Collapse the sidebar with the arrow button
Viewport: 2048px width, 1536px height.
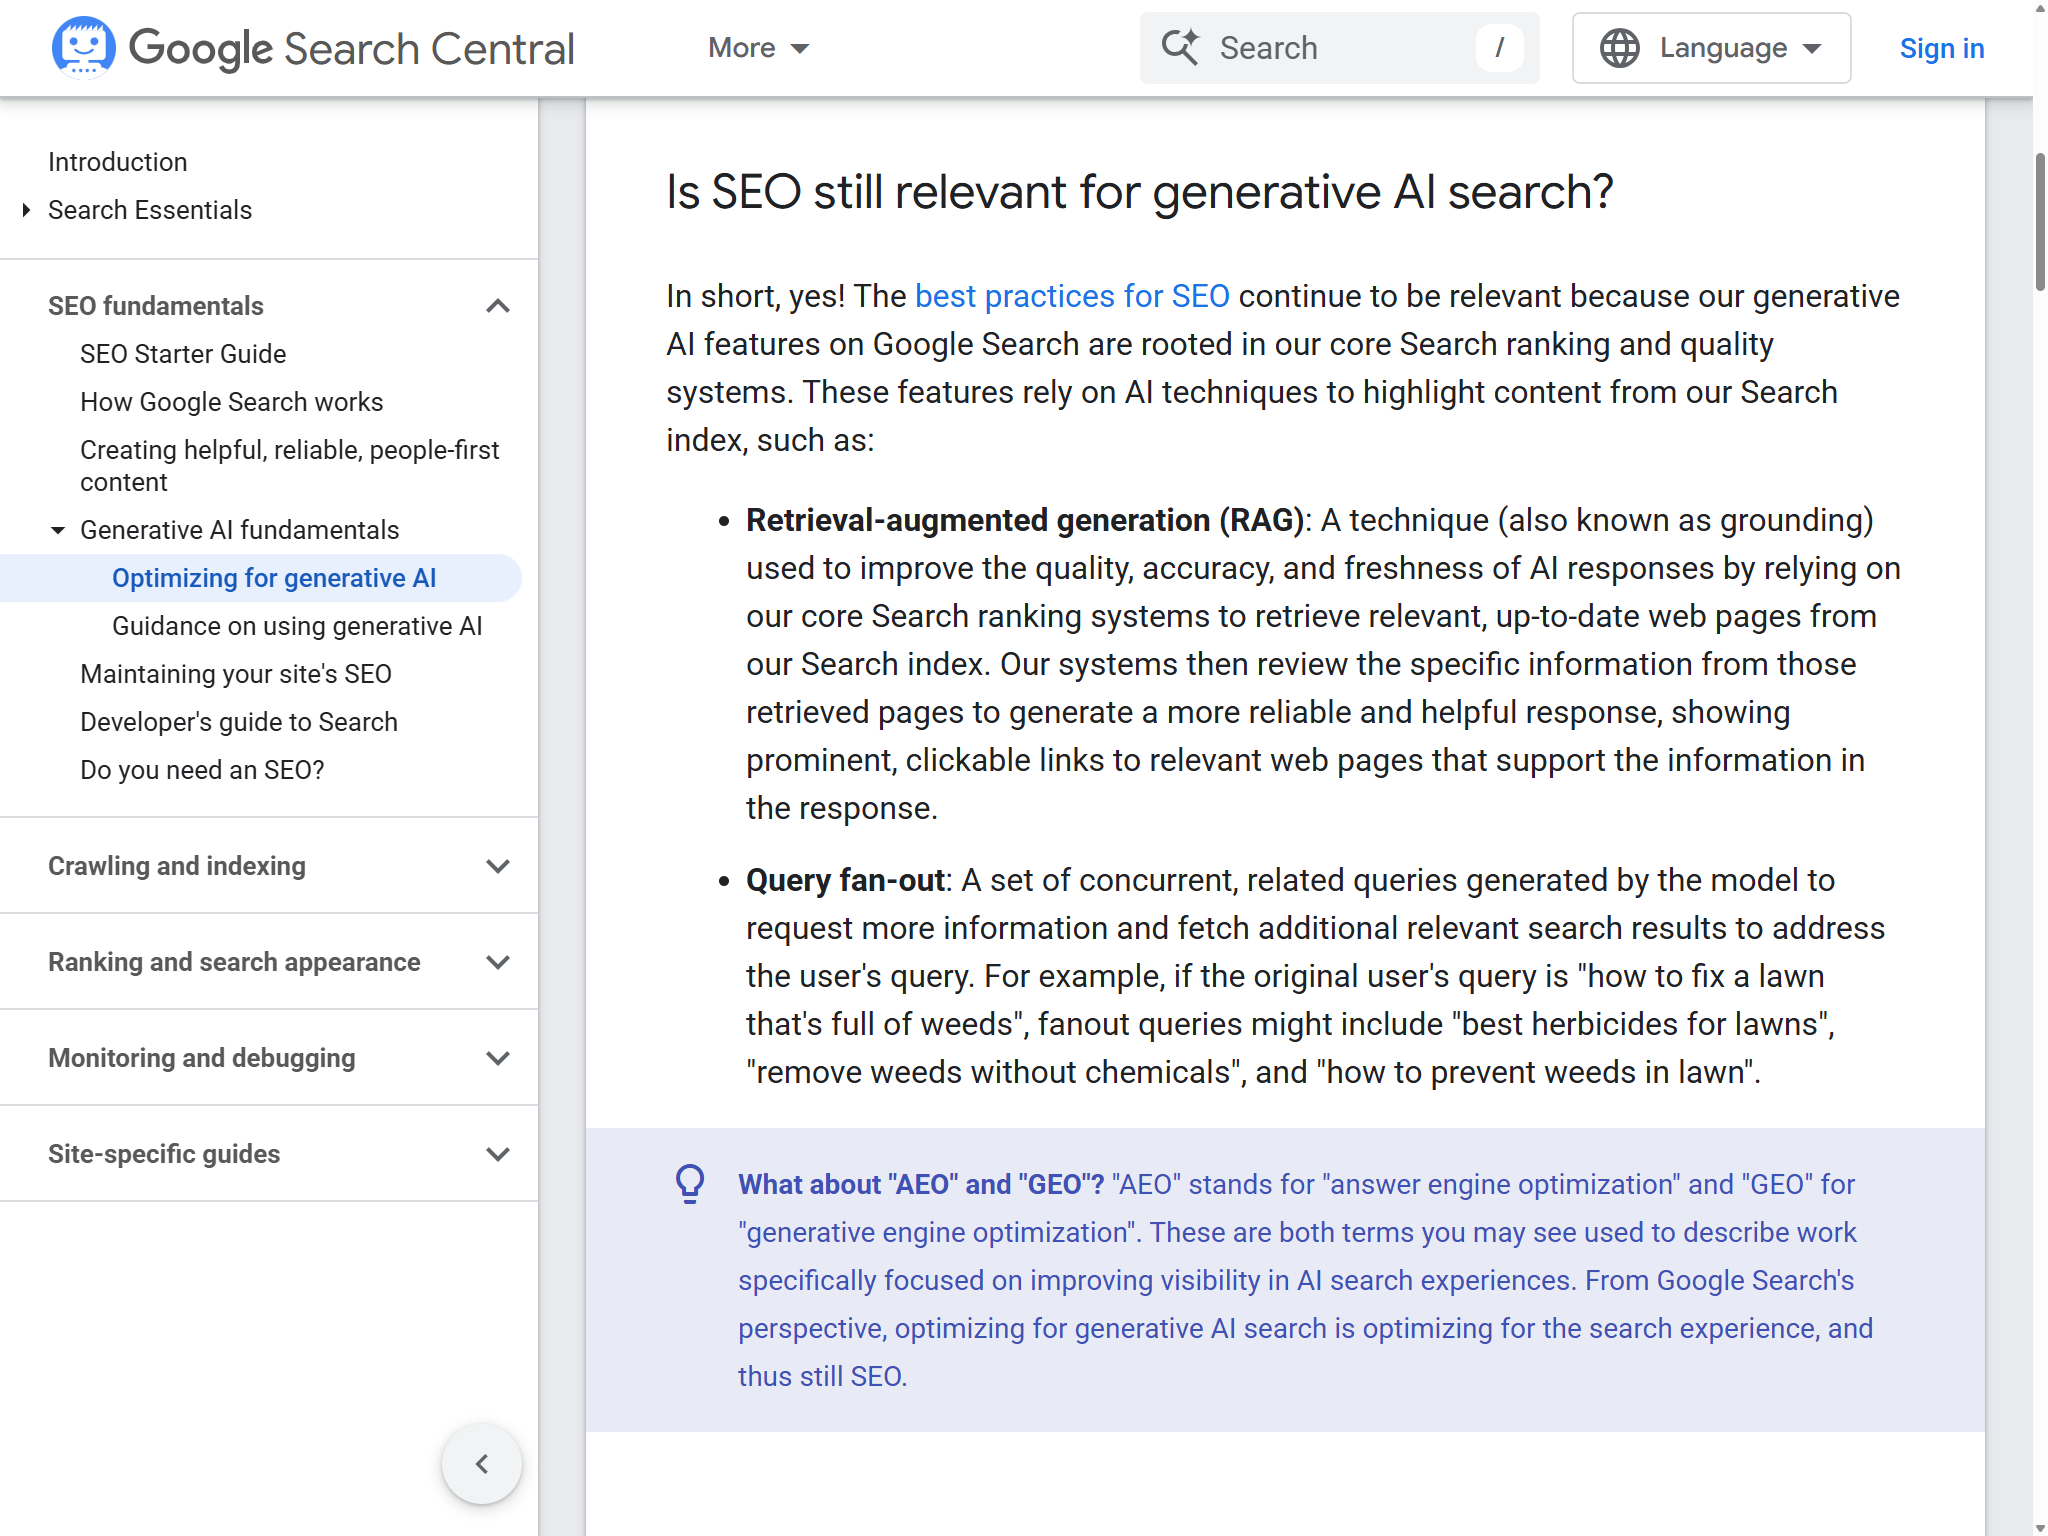(482, 1464)
